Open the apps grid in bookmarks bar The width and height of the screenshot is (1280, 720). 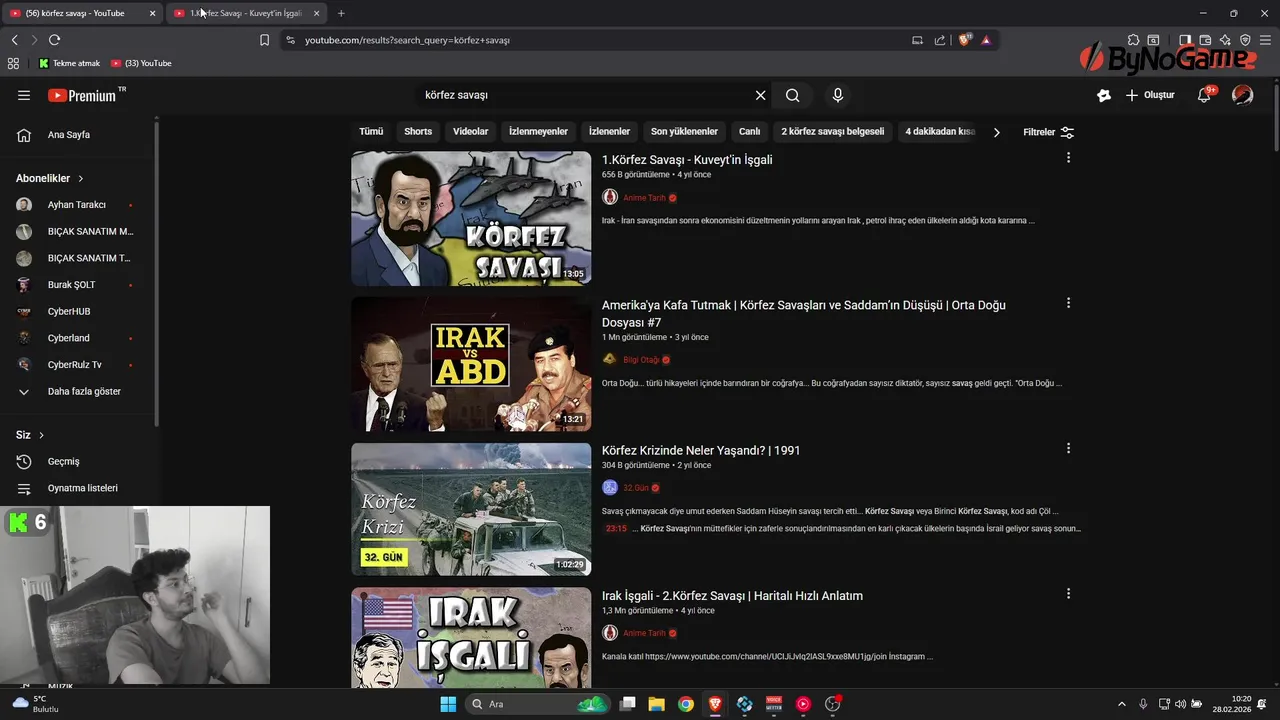[13, 63]
